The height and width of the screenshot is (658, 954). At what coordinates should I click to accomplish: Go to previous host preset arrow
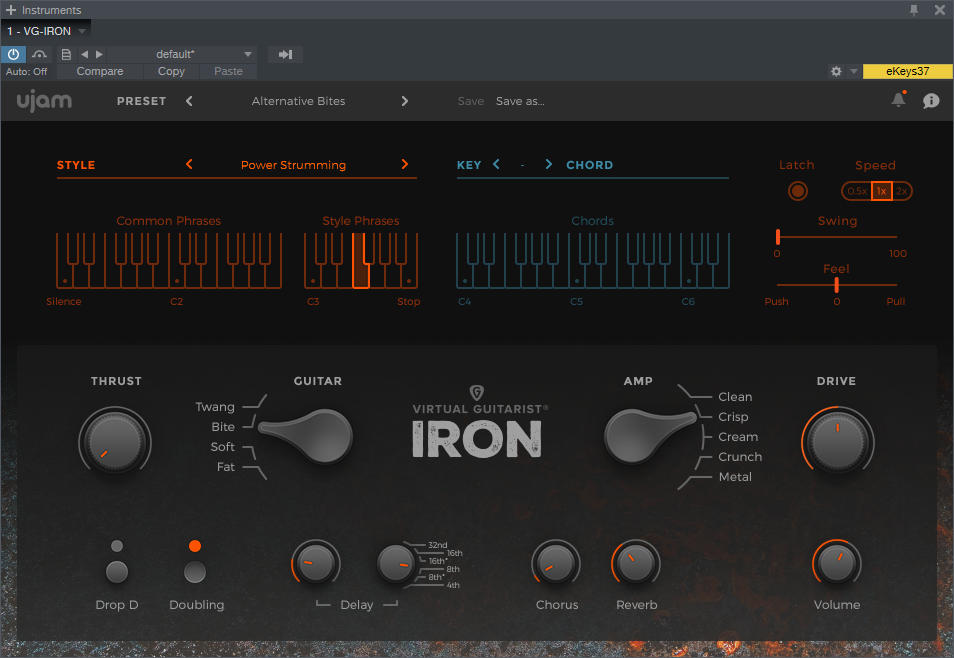[85, 54]
